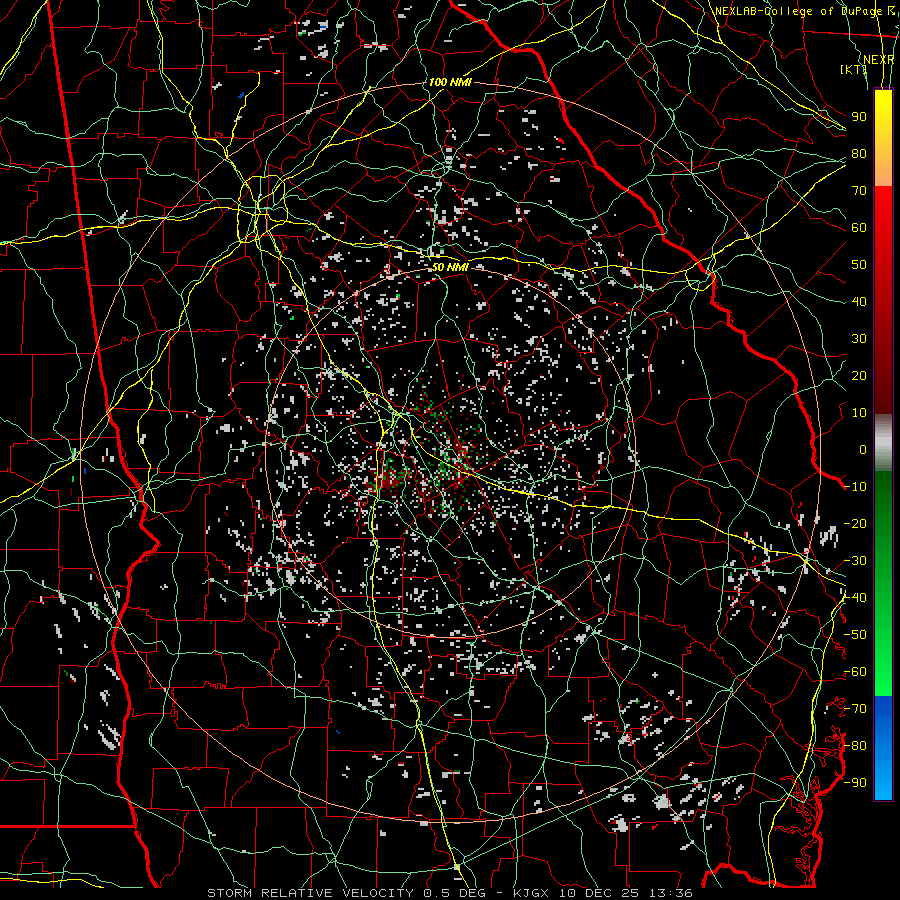Click the 40 value on the velocity scale
The width and height of the screenshot is (900, 900).
click(859, 301)
